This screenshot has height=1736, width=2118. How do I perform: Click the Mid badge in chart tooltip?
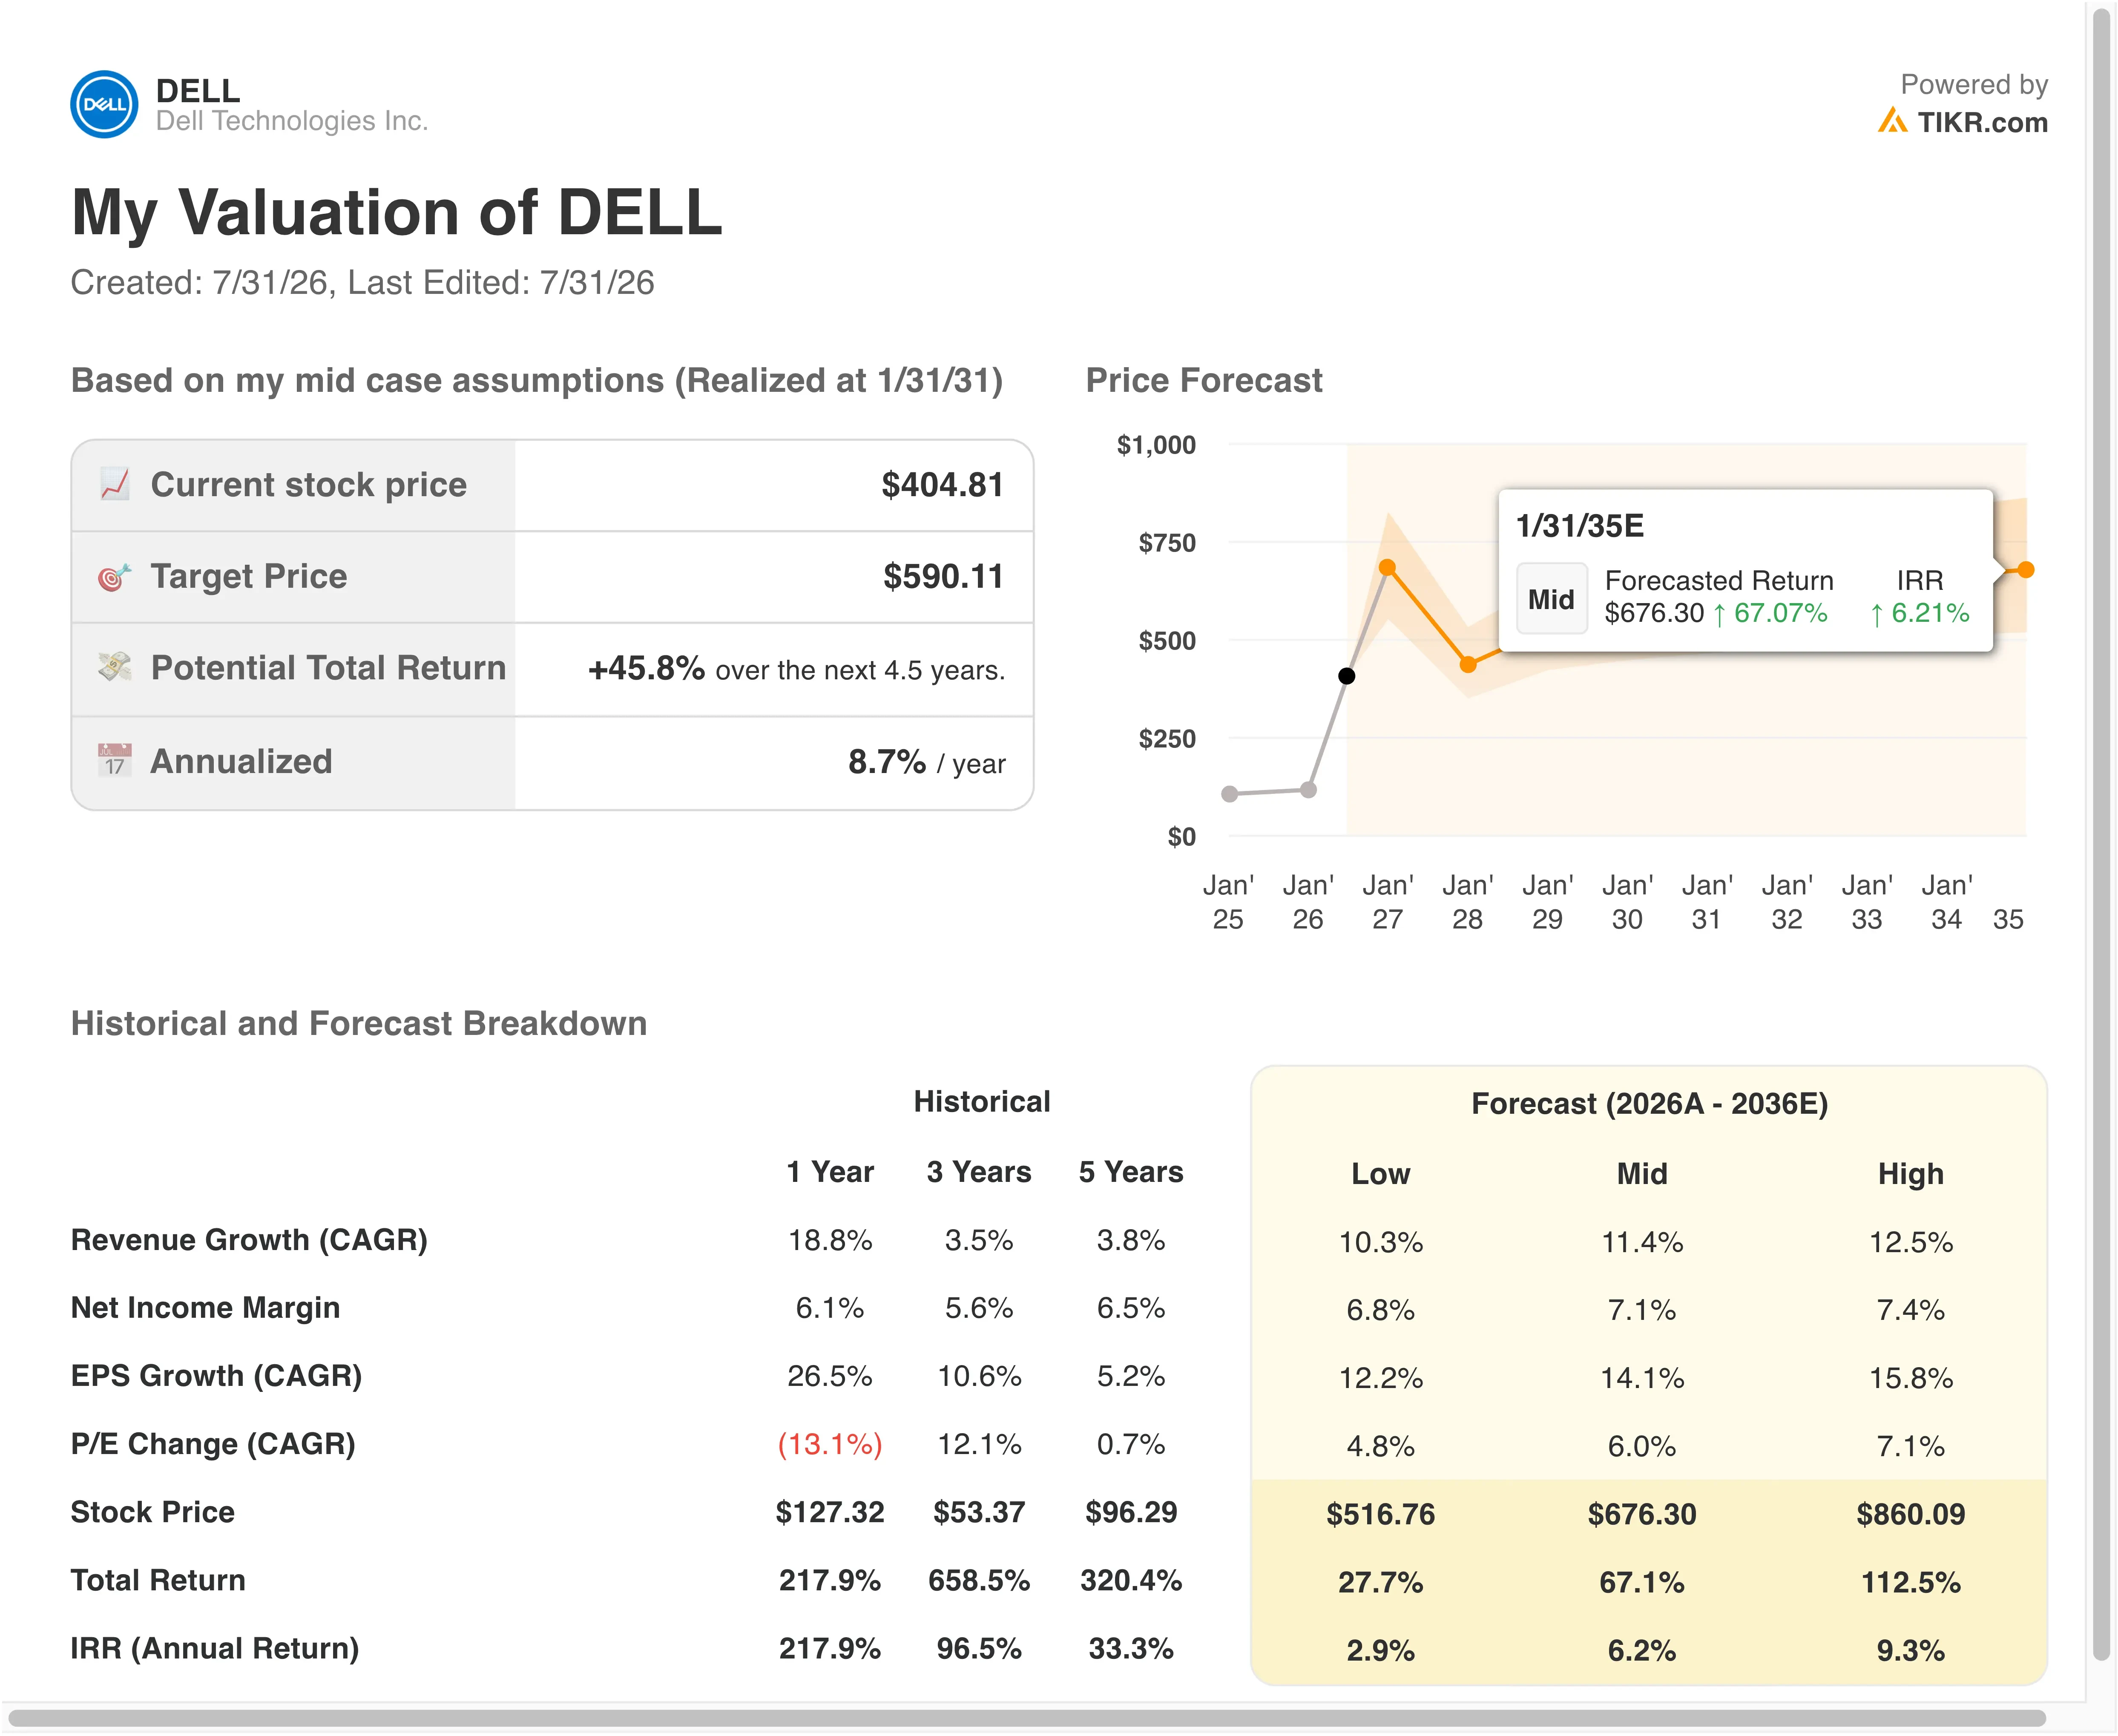pyautogui.click(x=1551, y=599)
